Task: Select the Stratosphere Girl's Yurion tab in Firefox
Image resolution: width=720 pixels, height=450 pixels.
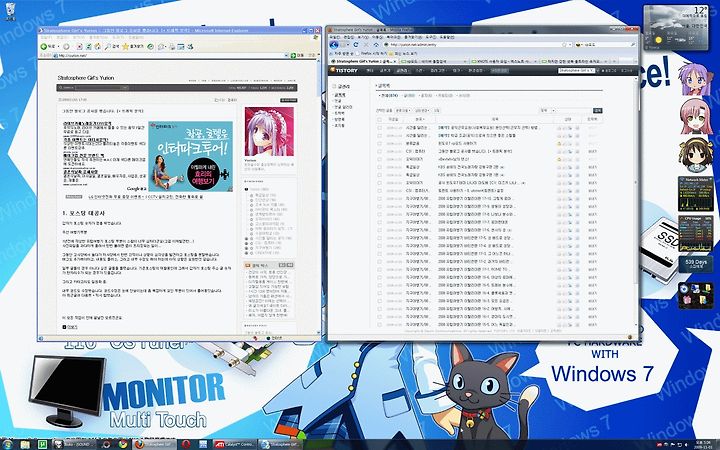Action: pos(362,61)
